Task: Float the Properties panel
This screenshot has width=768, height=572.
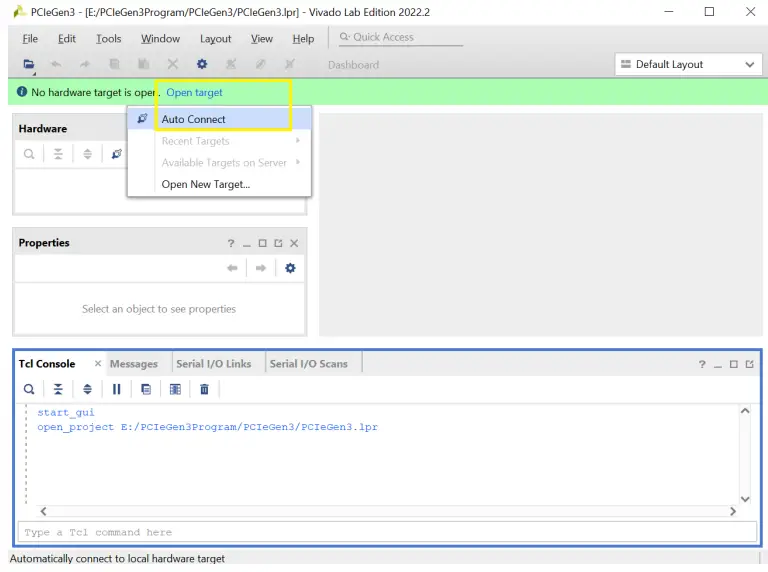Action: pyautogui.click(x=278, y=243)
